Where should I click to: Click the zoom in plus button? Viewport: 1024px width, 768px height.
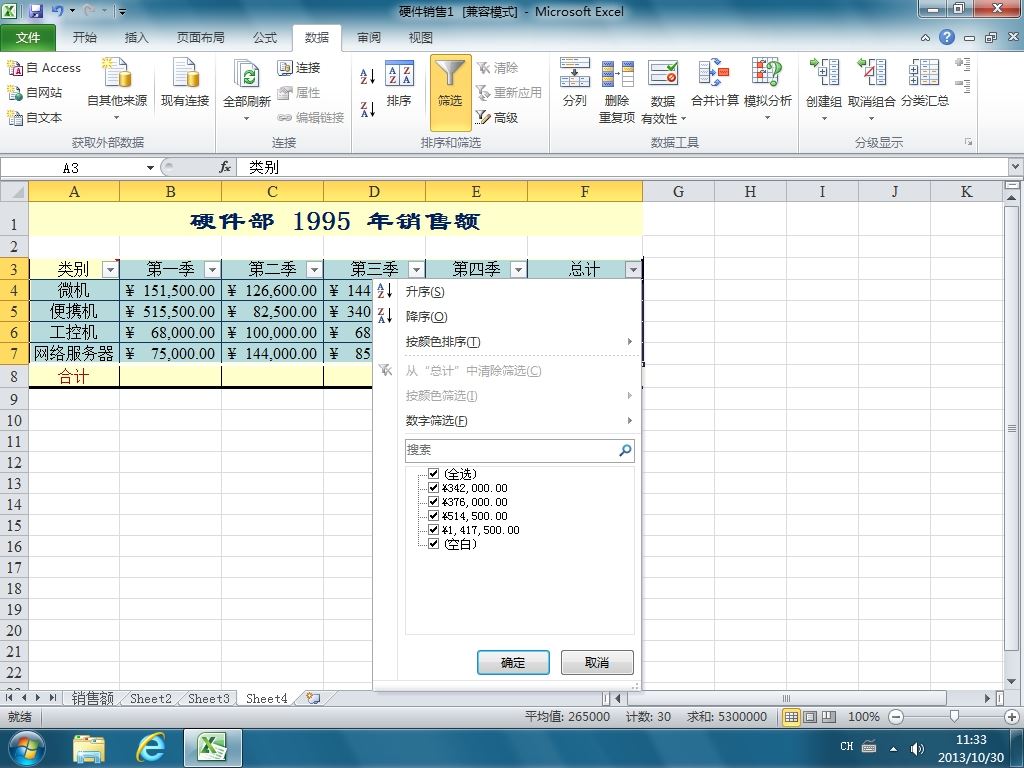(x=1012, y=717)
